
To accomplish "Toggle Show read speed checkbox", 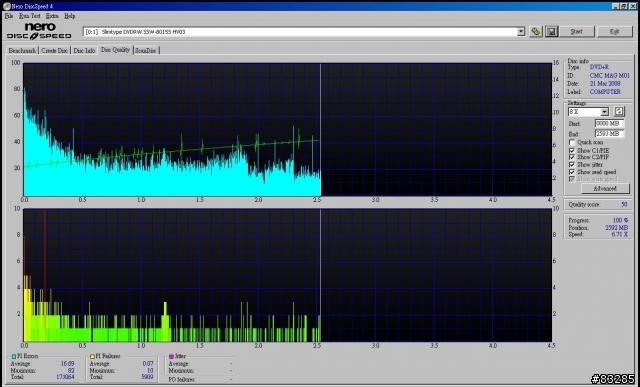I will tap(572, 172).
